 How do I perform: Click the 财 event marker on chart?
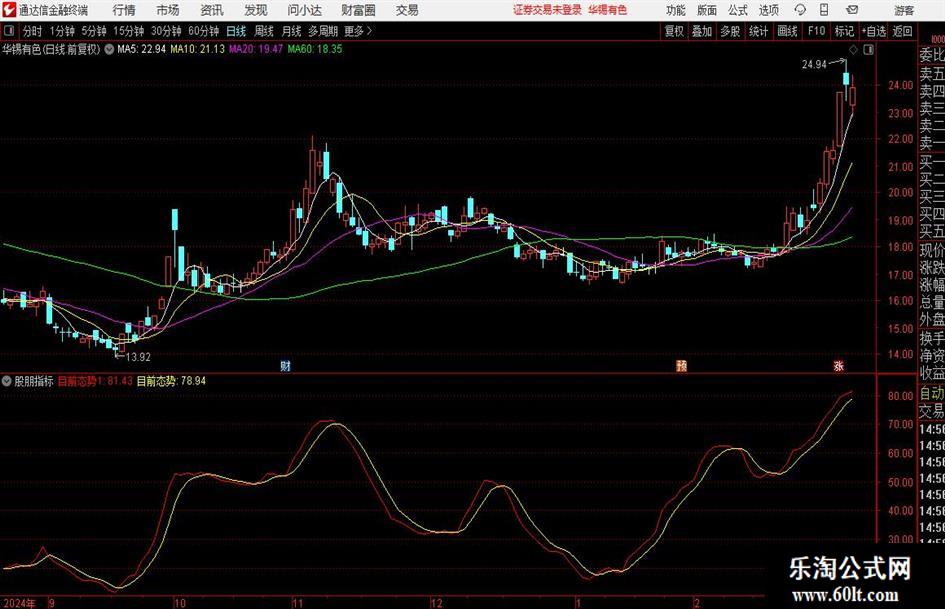click(286, 365)
